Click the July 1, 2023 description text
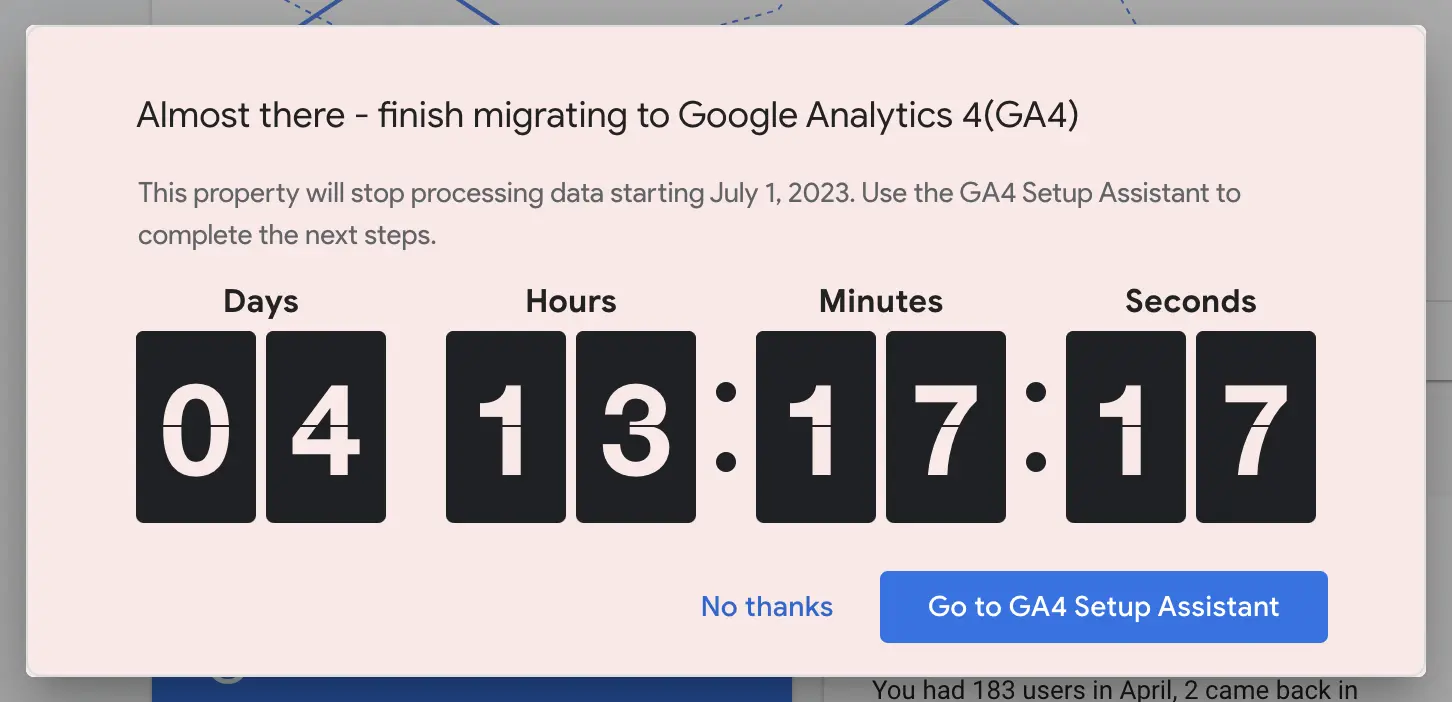This screenshot has width=1452, height=702. coord(689,192)
